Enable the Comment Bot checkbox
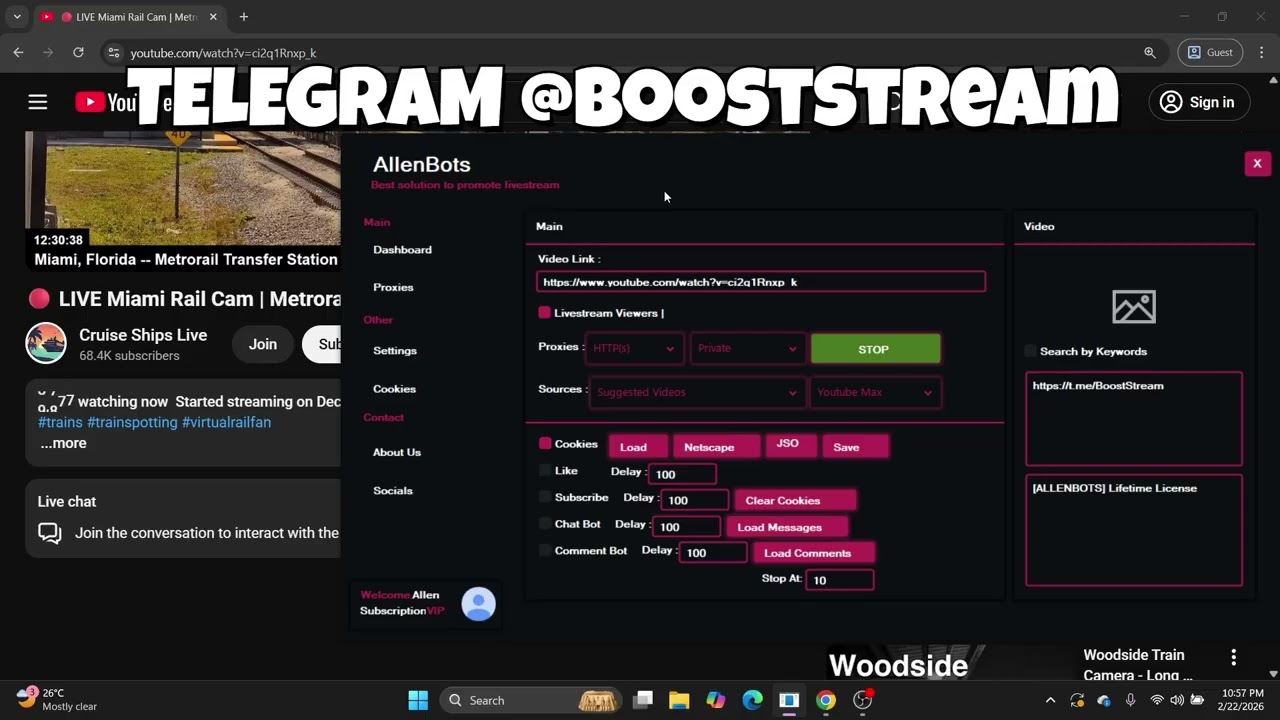 pos(545,550)
